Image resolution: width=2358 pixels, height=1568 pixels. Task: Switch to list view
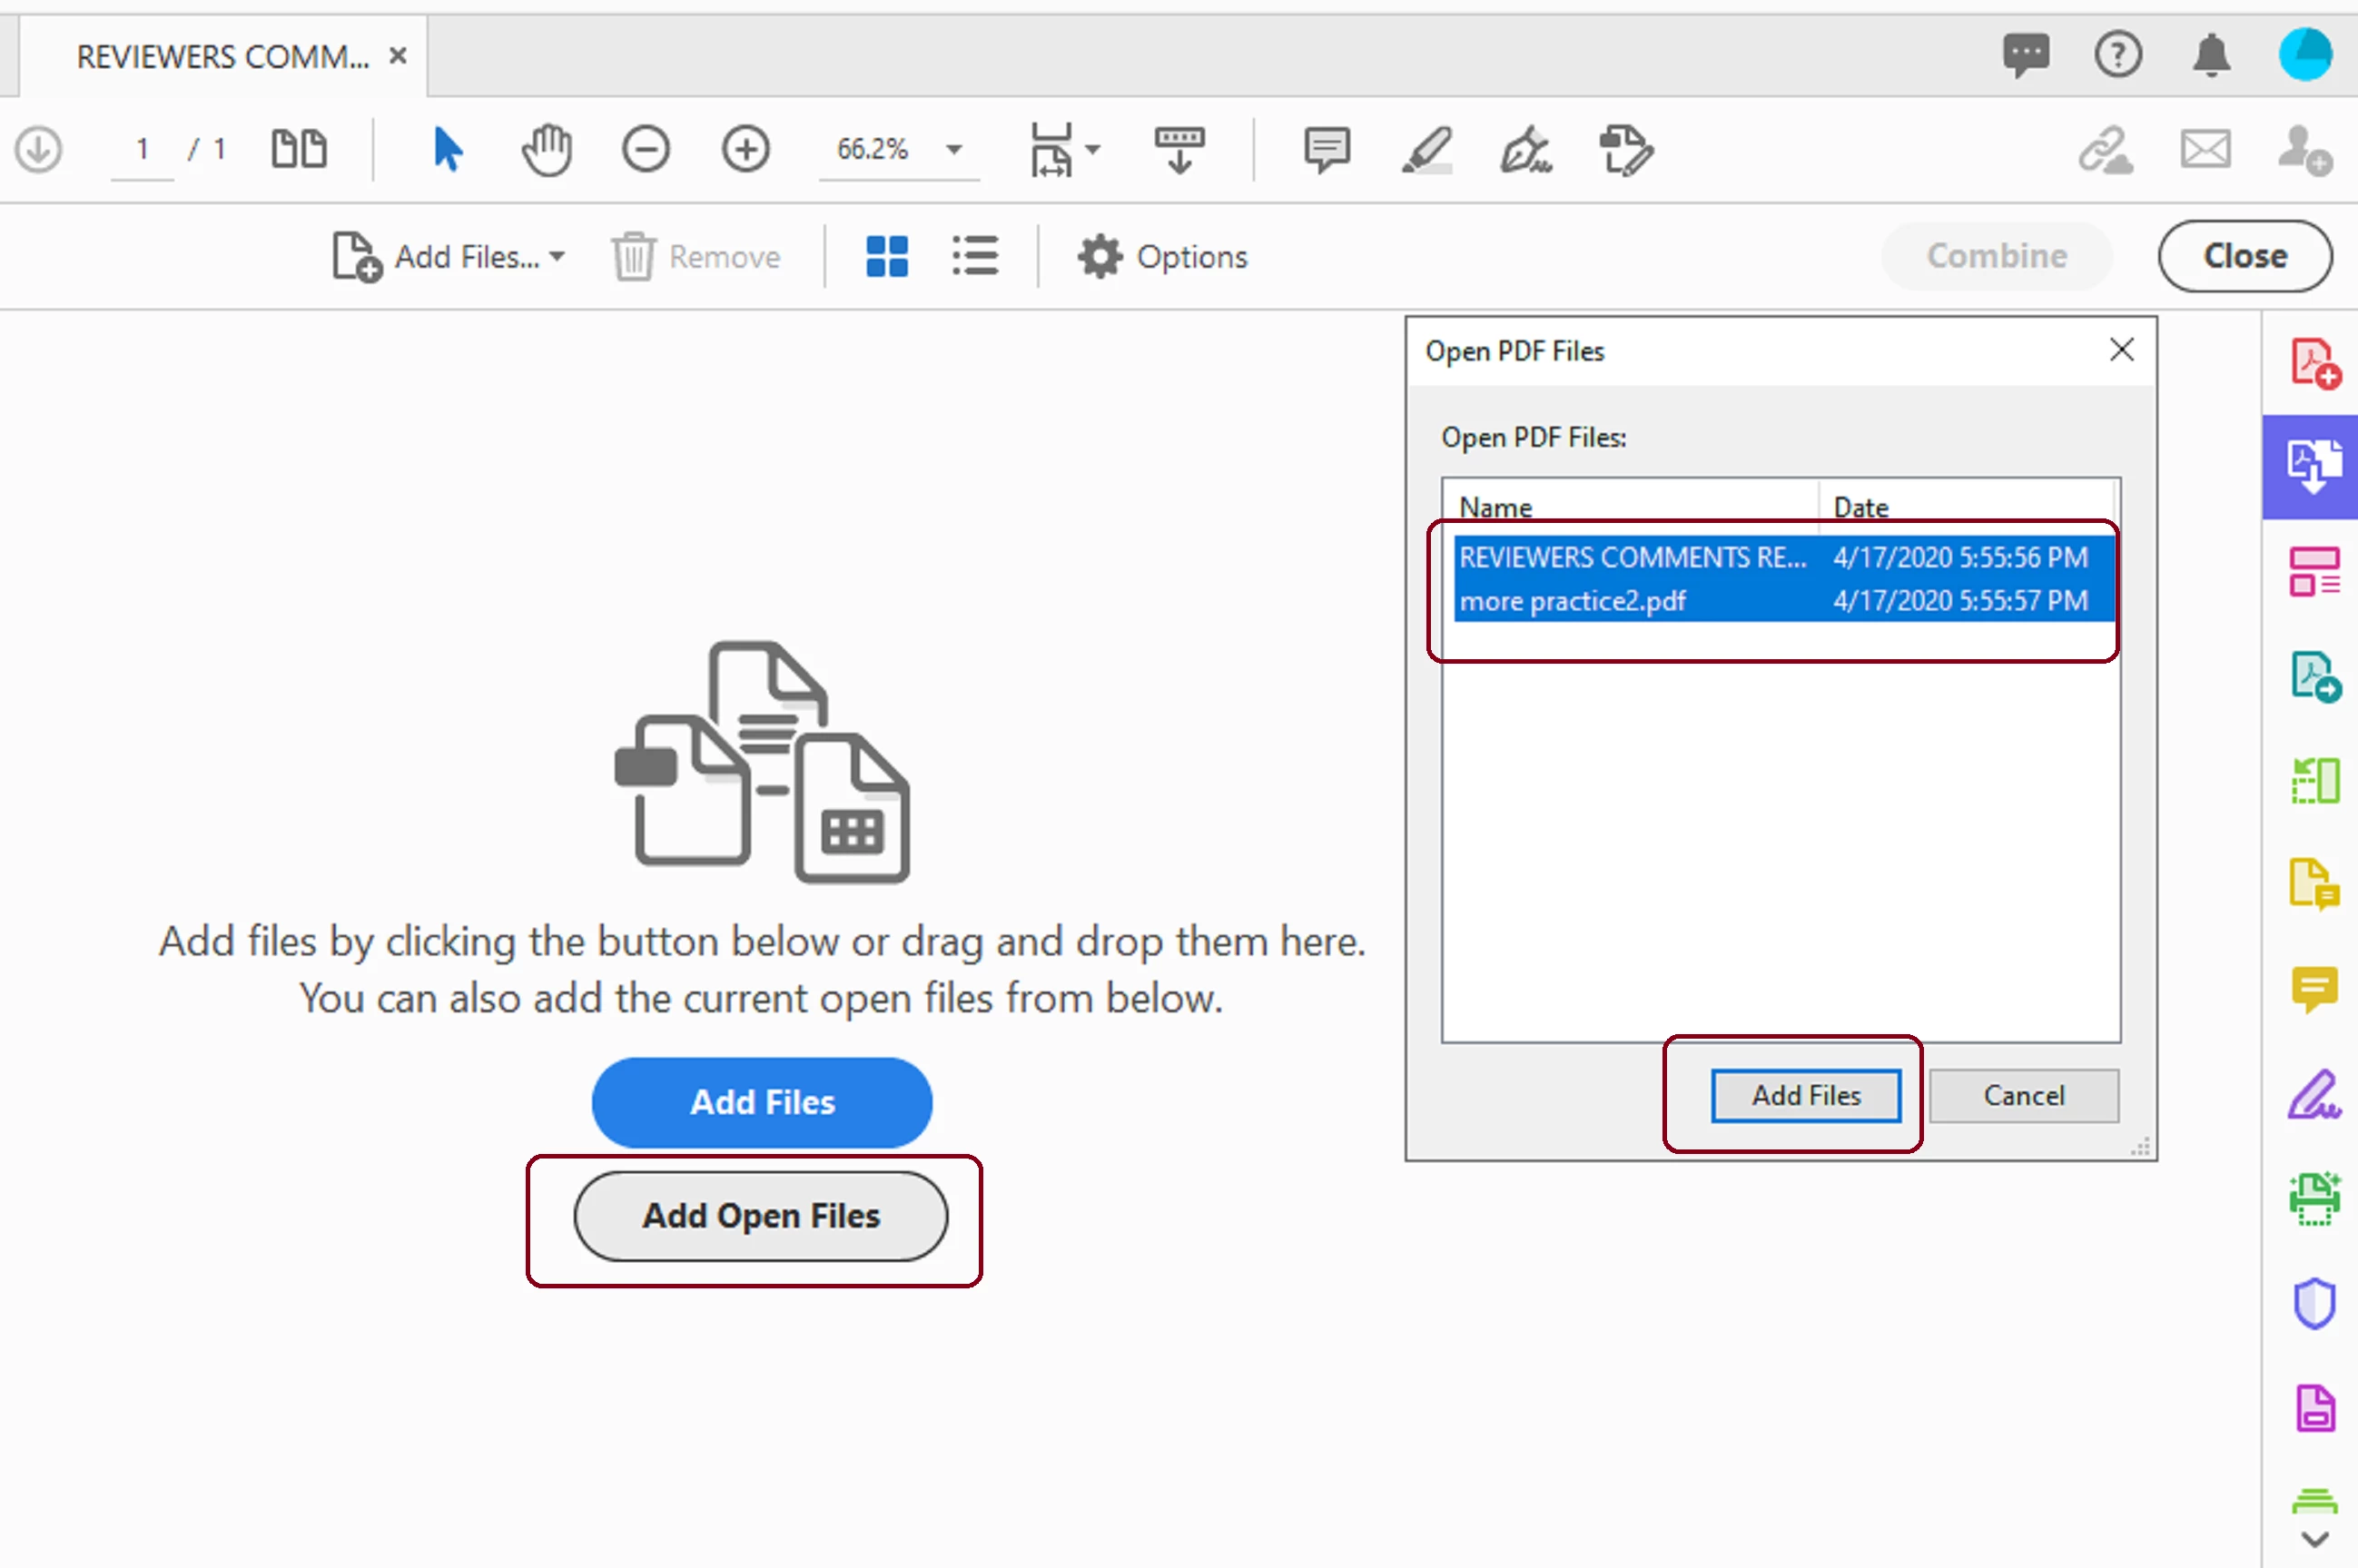[x=975, y=257]
